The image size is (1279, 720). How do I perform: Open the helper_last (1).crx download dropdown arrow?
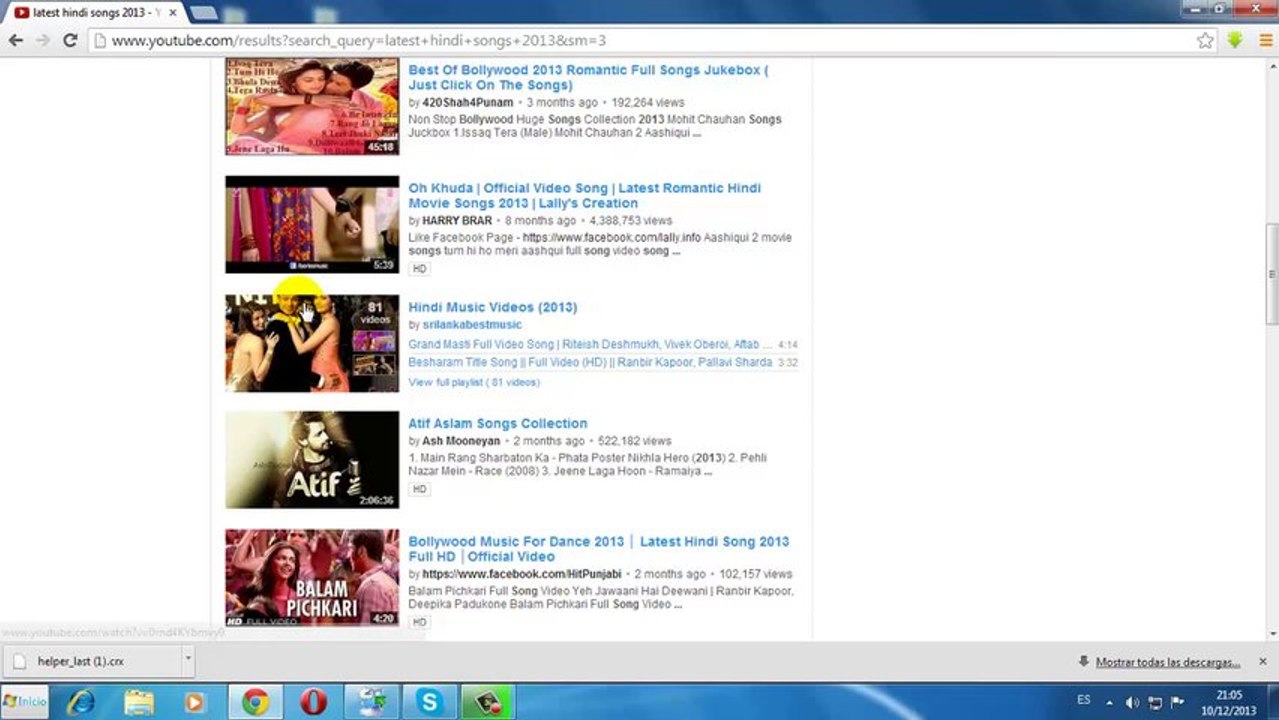tap(187, 660)
